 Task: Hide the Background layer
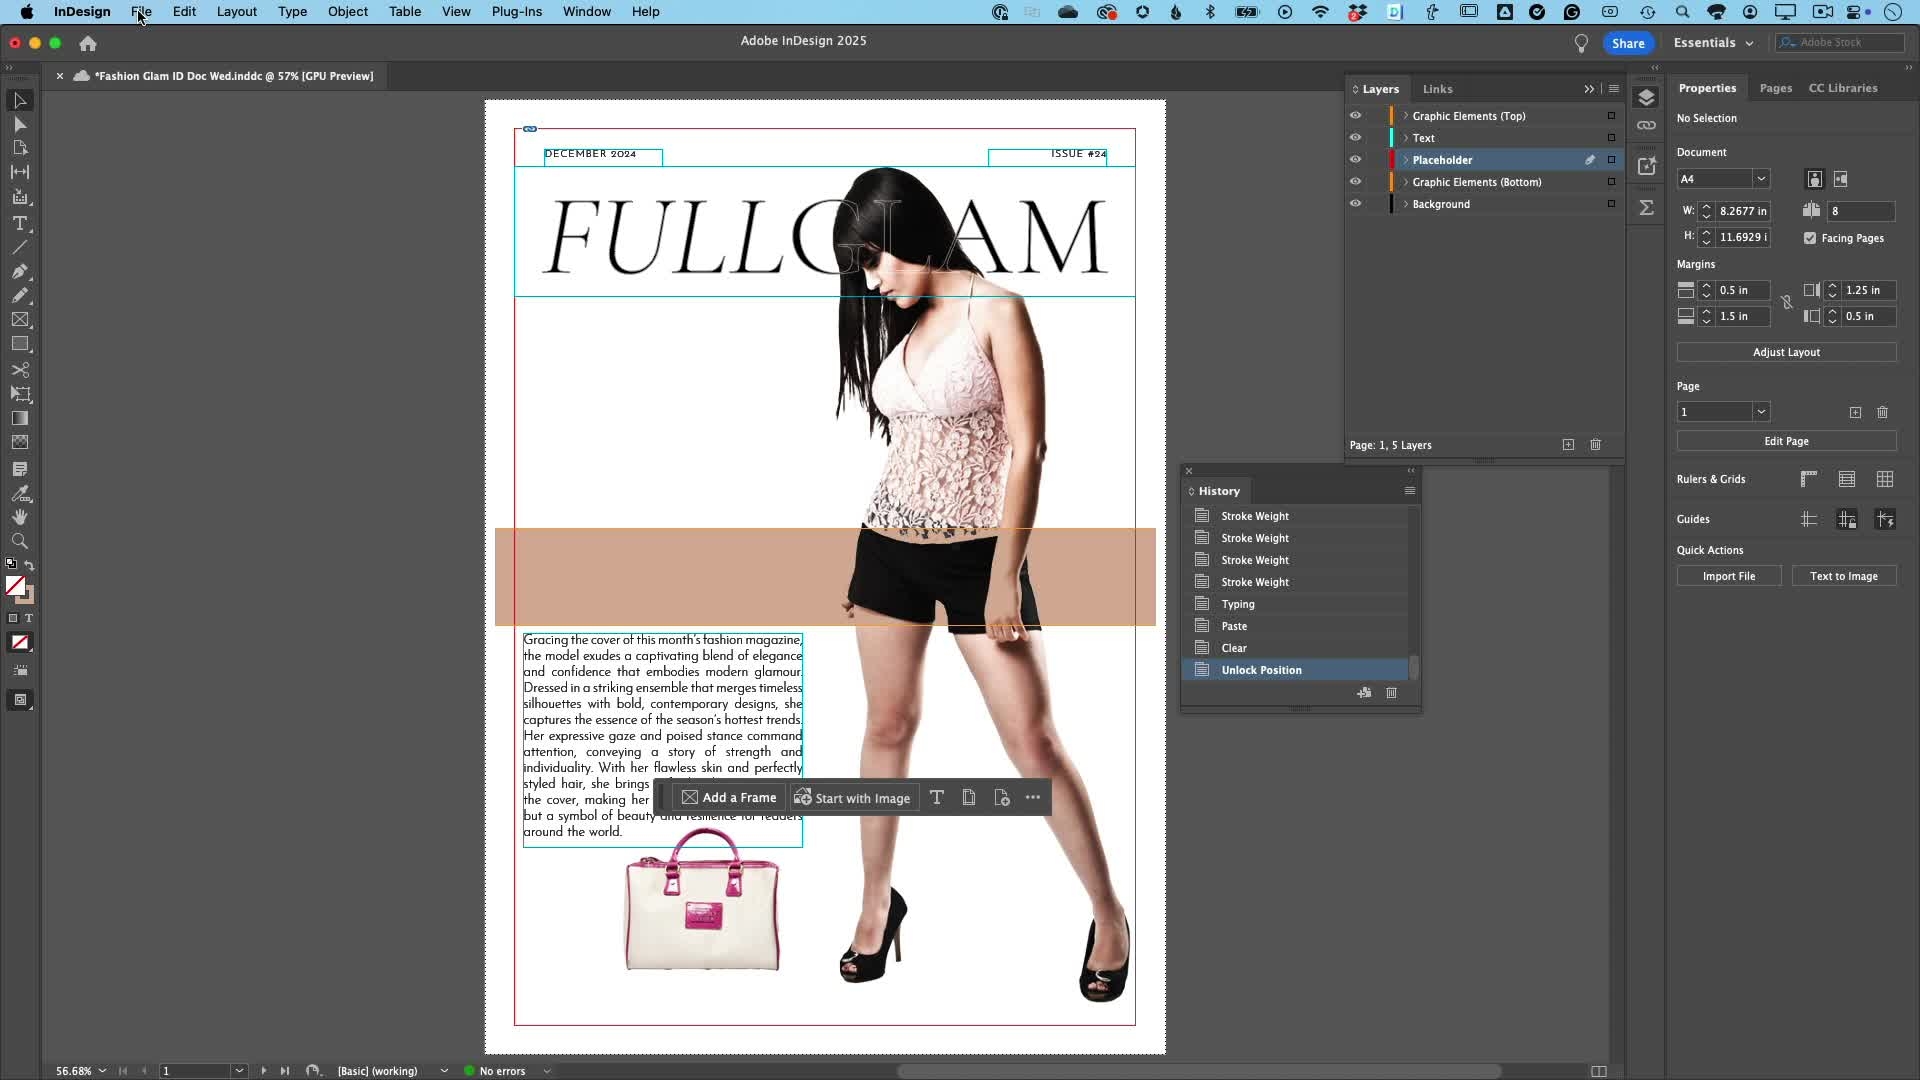1356,204
